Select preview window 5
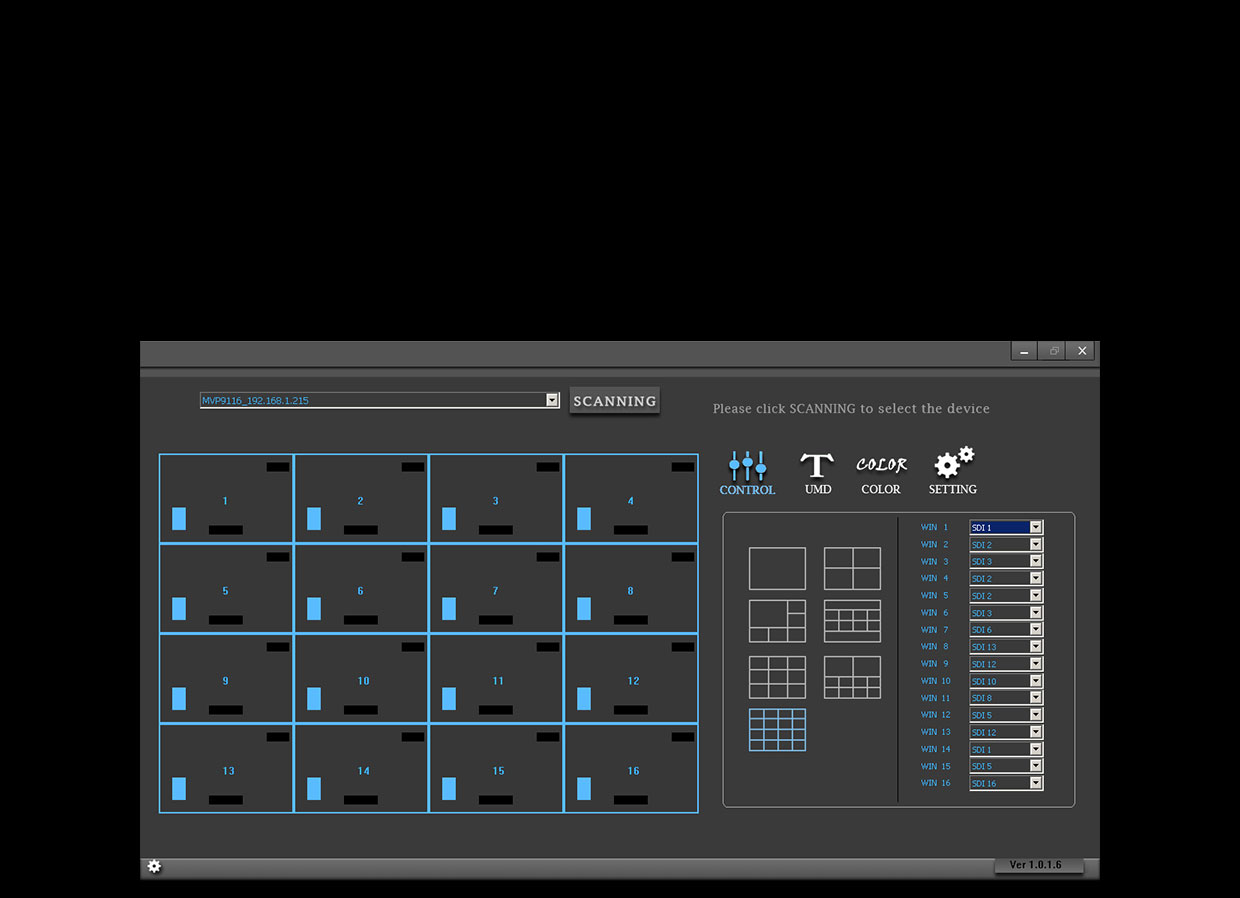 coord(226,589)
